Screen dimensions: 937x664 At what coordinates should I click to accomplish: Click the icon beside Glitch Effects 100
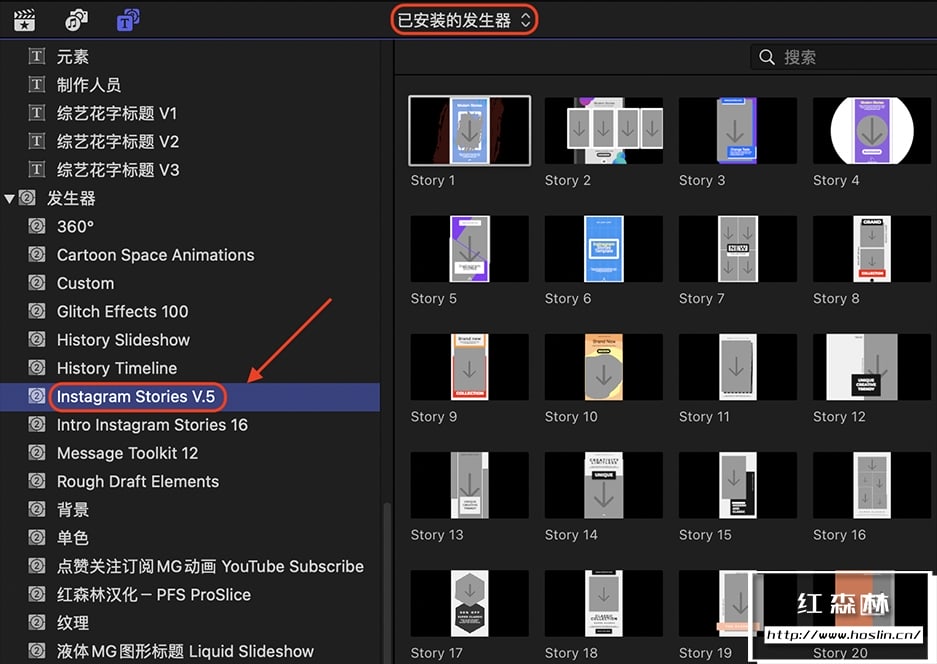click(x=36, y=311)
